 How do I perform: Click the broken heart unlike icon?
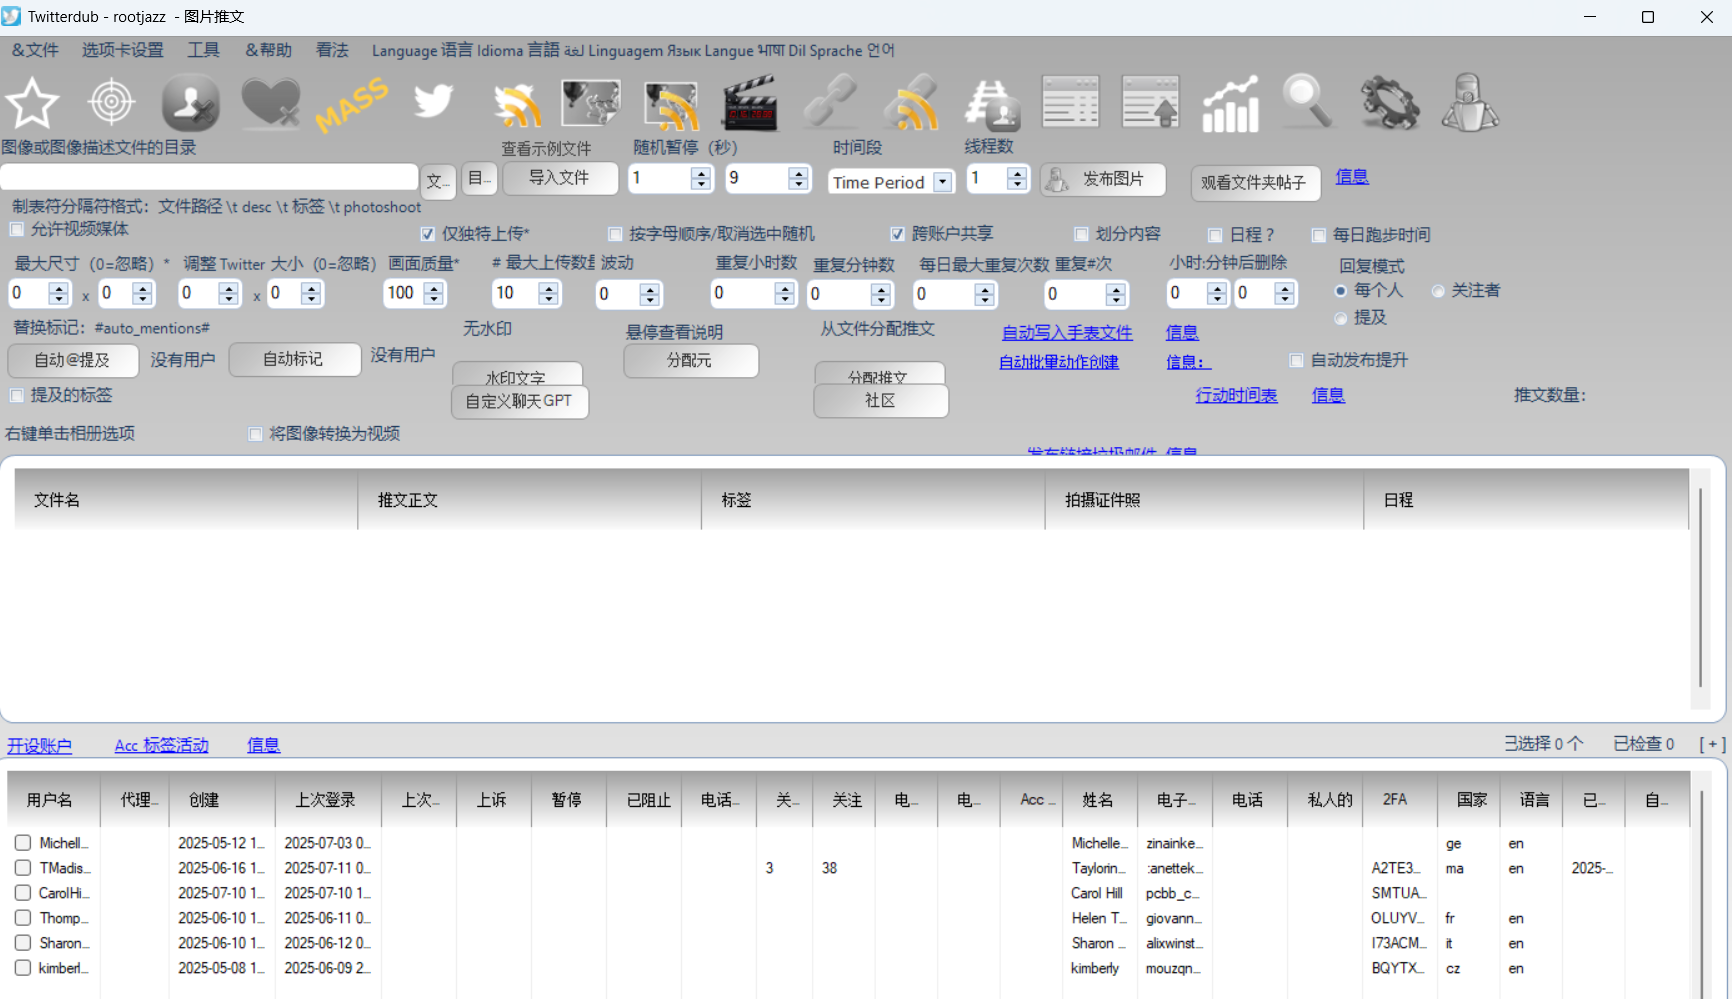coord(271,103)
